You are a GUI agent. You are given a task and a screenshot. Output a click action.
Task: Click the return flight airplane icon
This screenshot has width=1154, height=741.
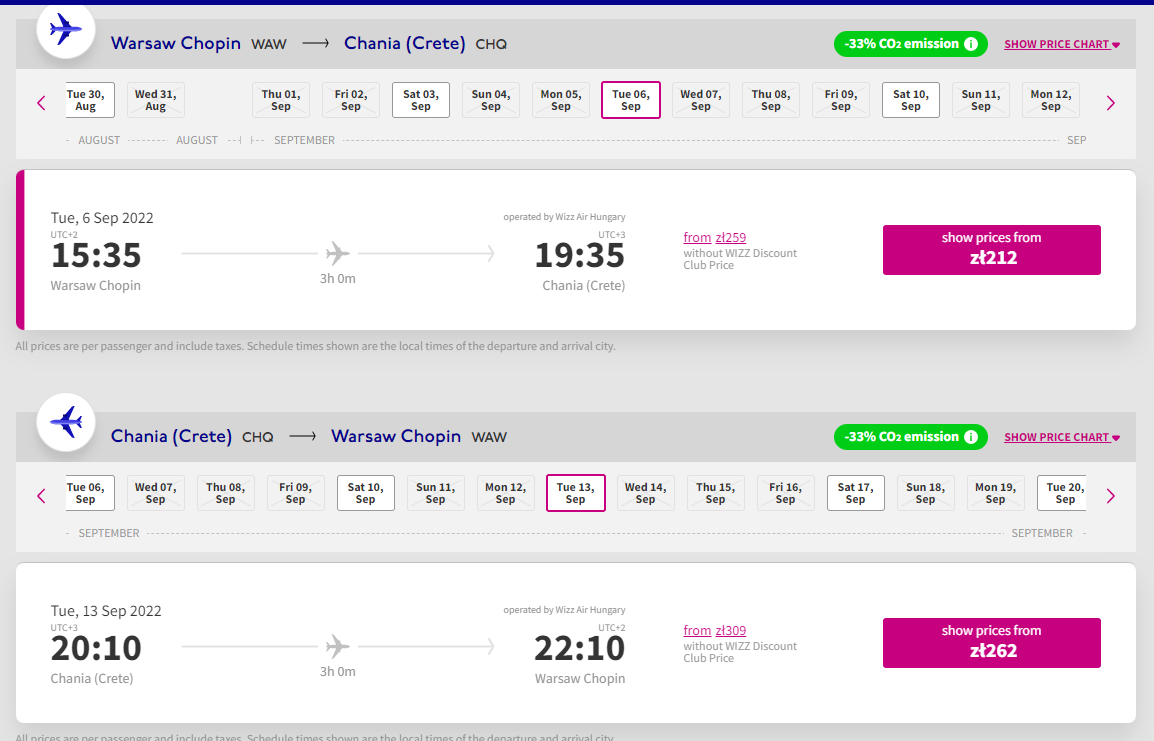(66, 422)
